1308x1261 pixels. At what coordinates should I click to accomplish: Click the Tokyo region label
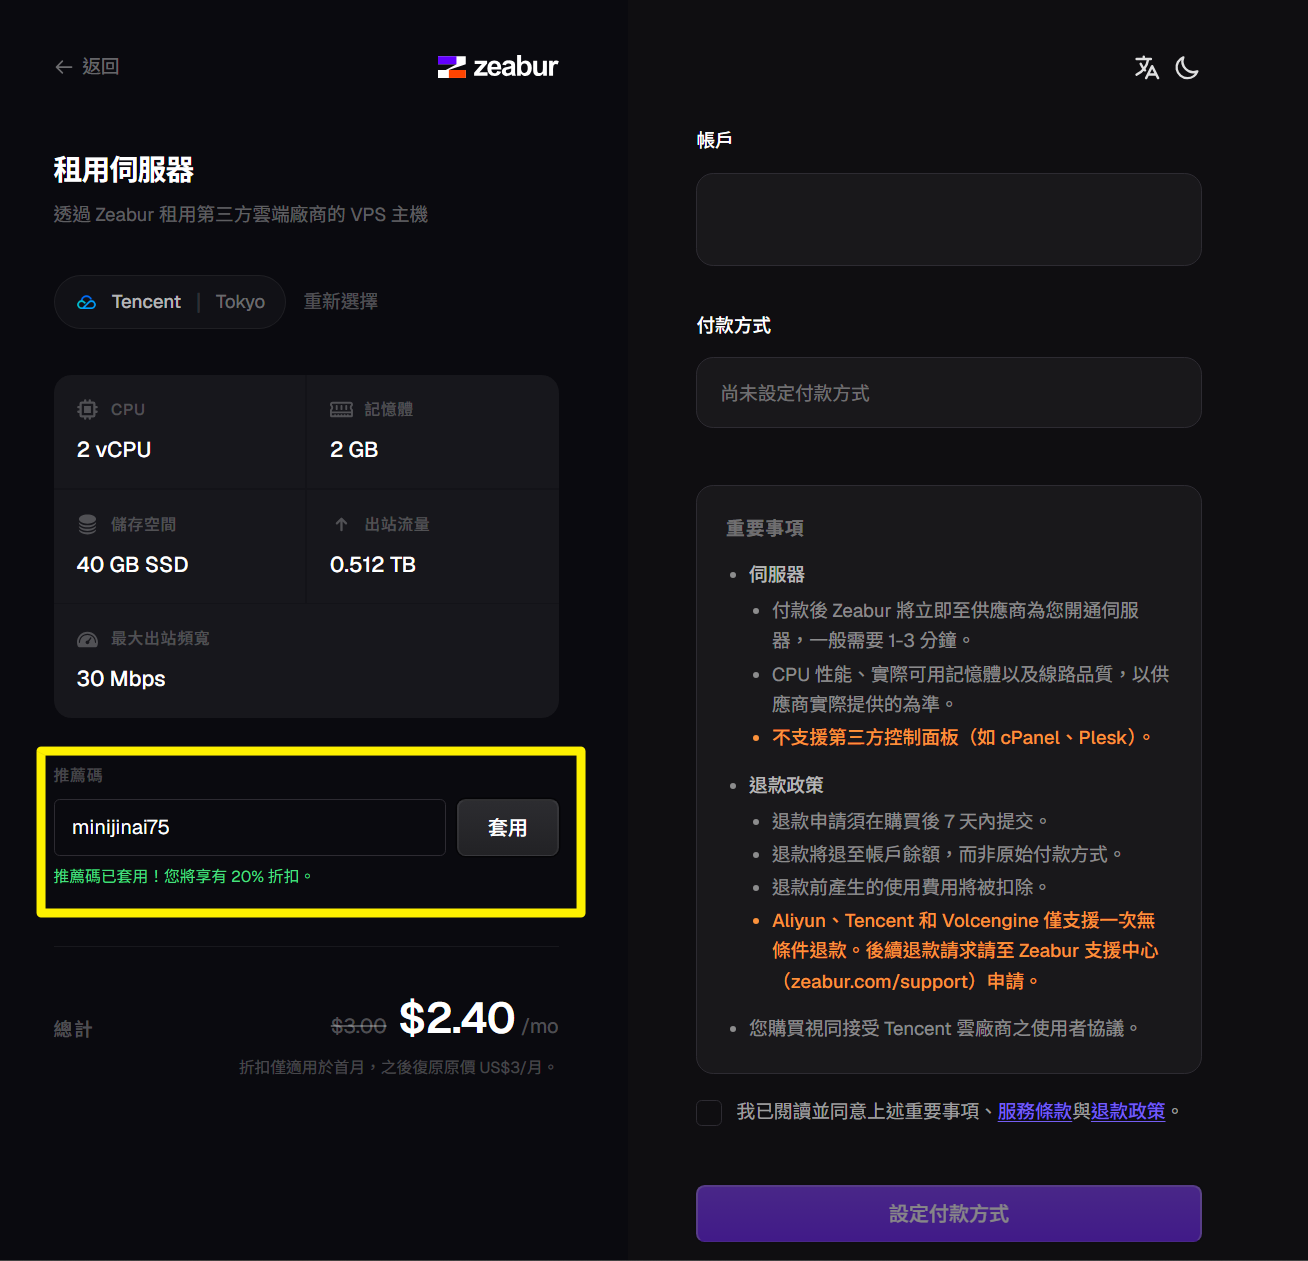pyautogui.click(x=240, y=302)
